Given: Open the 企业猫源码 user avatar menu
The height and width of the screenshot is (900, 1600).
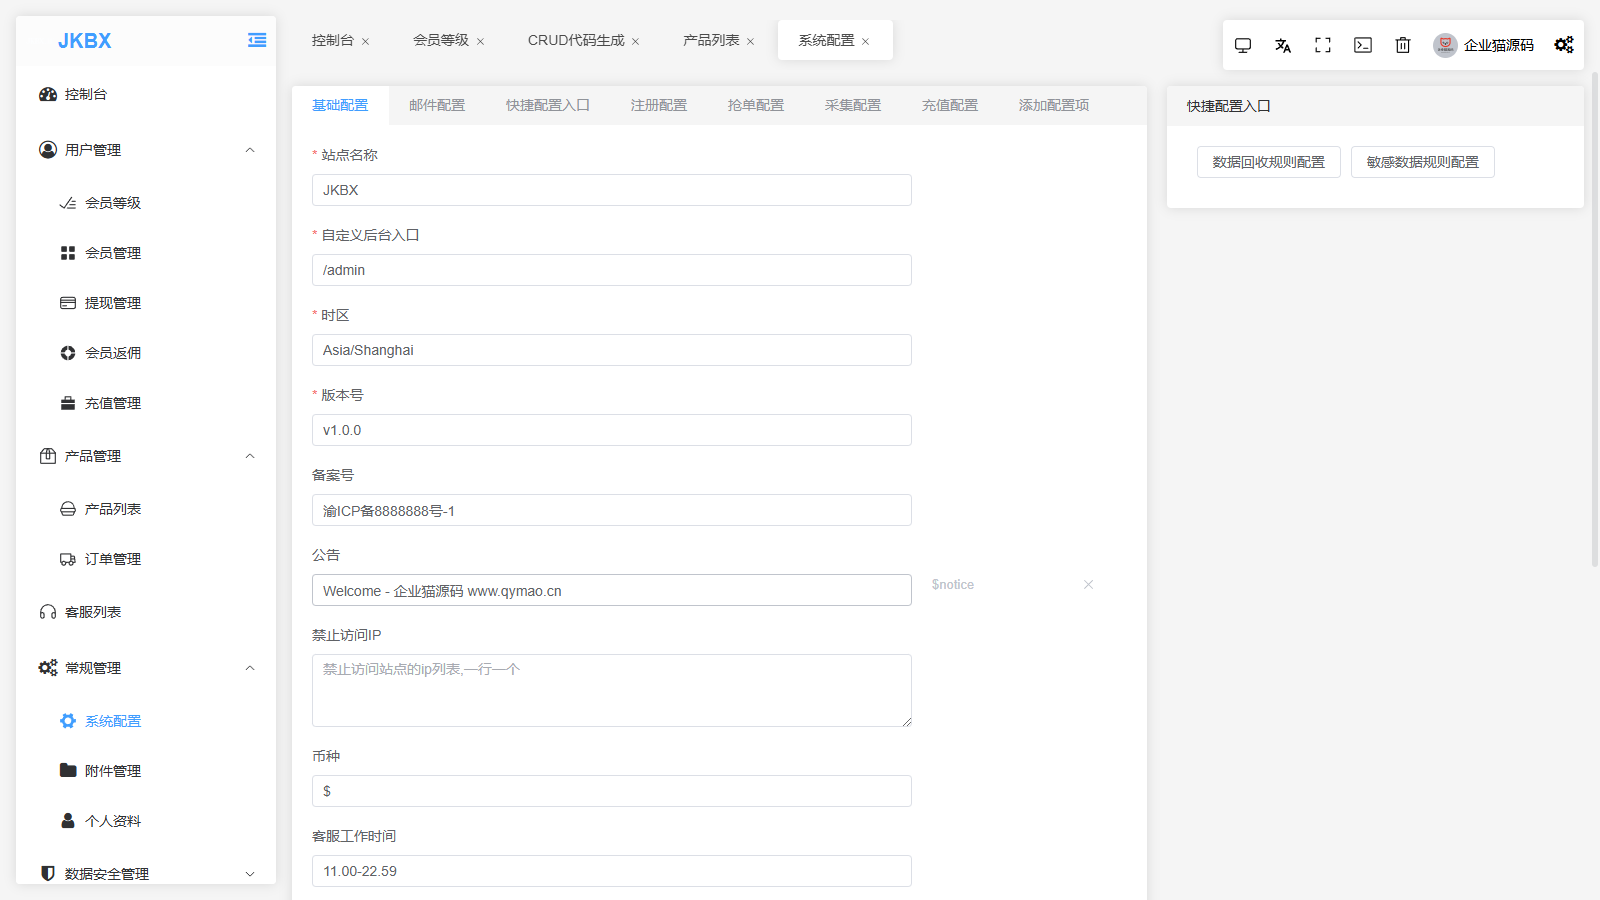Looking at the screenshot, I should coord(1484,45).
